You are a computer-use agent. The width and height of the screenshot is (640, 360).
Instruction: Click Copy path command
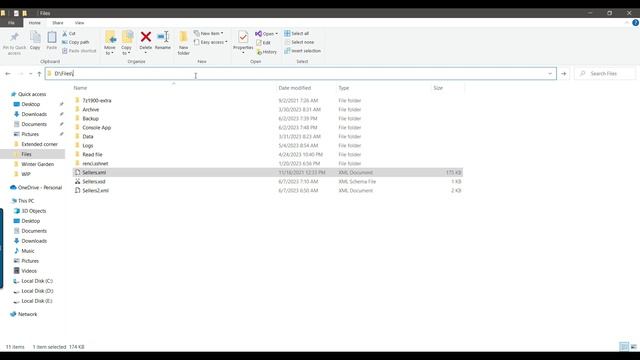point(76,42)
